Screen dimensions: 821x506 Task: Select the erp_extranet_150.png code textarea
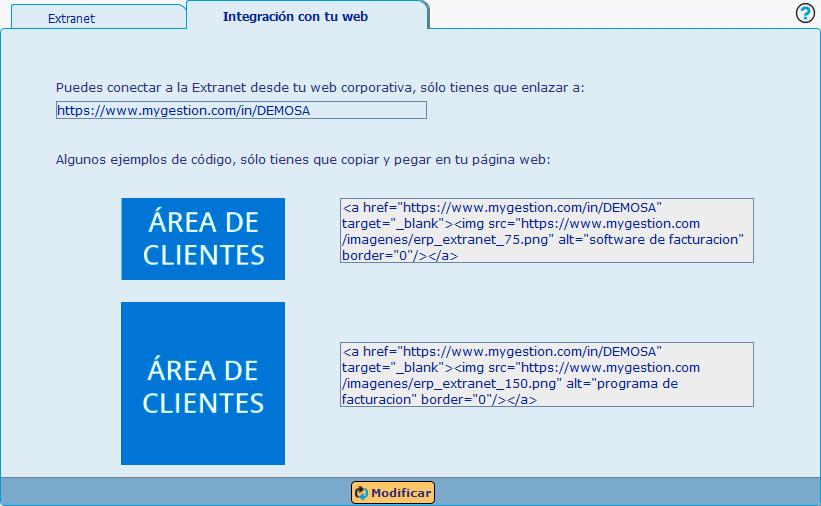547,375
